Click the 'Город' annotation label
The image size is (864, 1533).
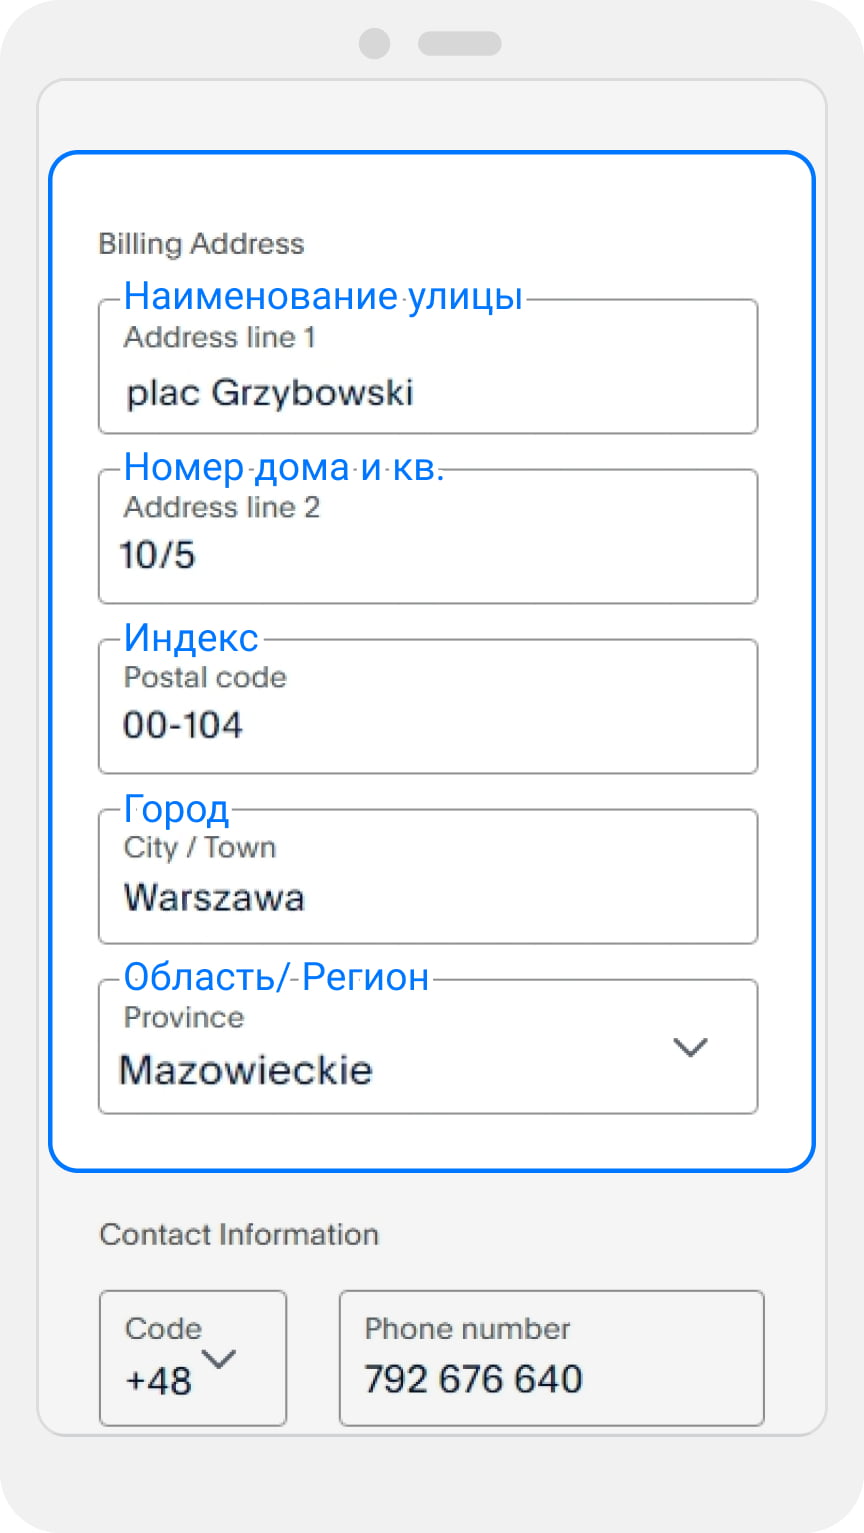[x=176, y=808]
